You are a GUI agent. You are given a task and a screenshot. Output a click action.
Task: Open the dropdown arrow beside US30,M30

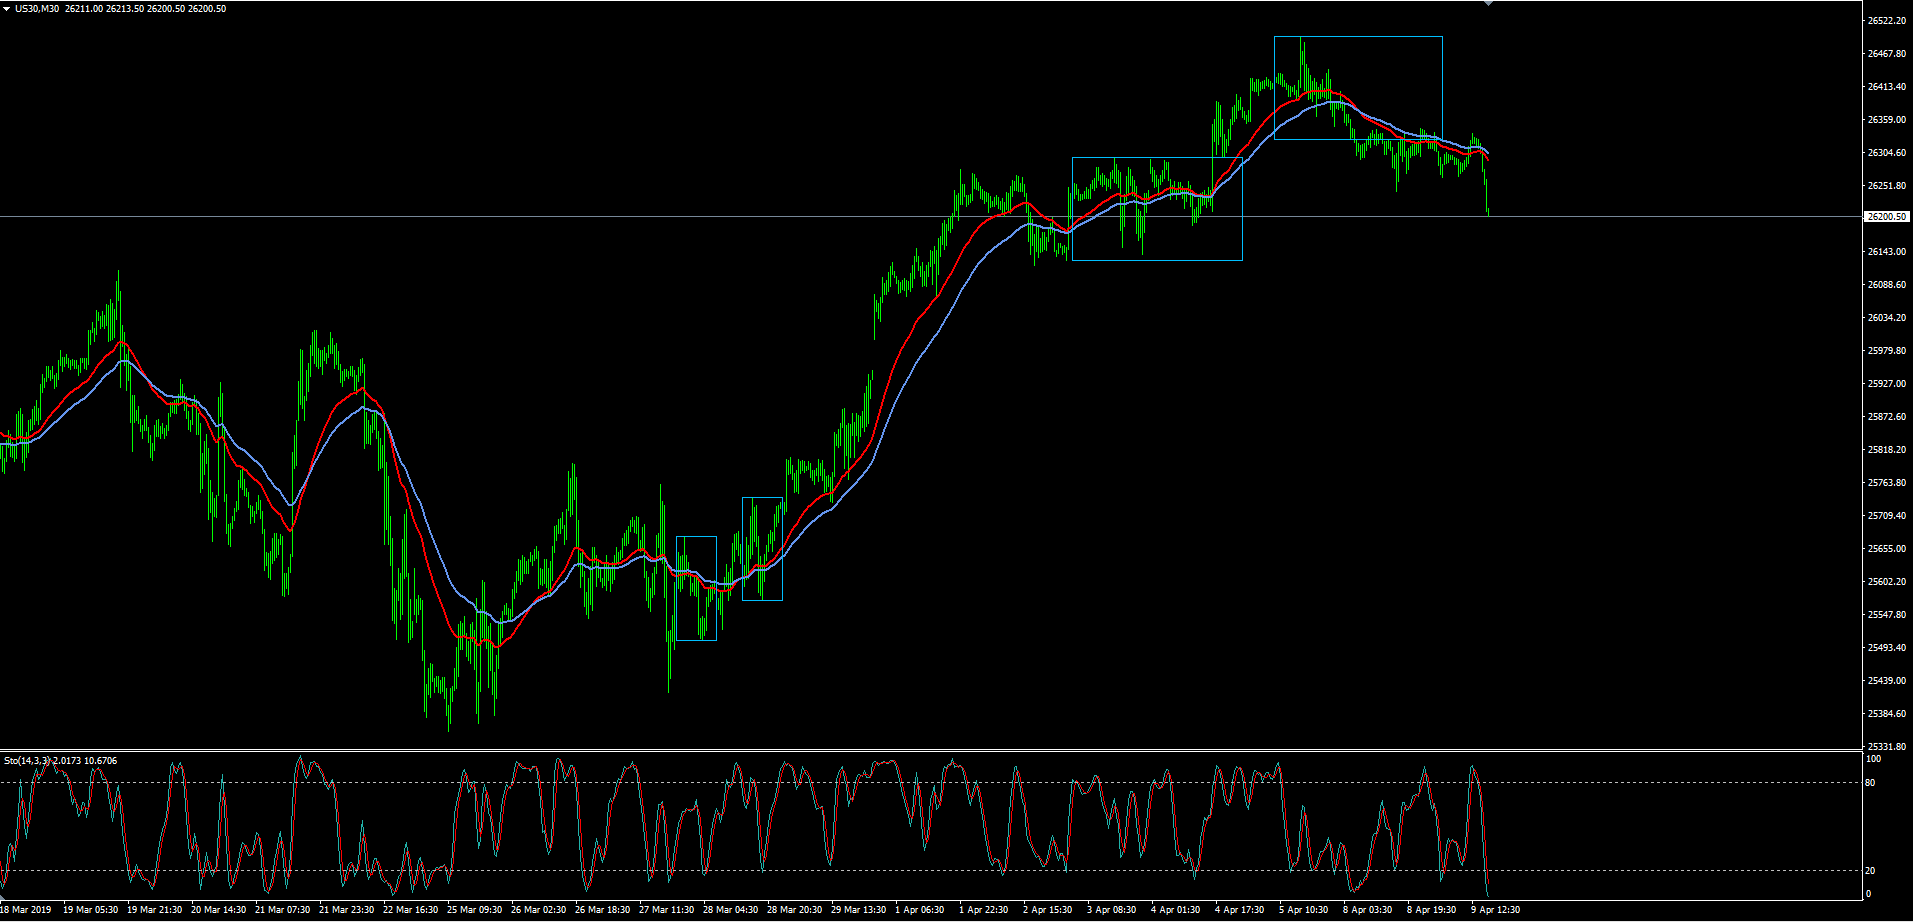(6, 9)
